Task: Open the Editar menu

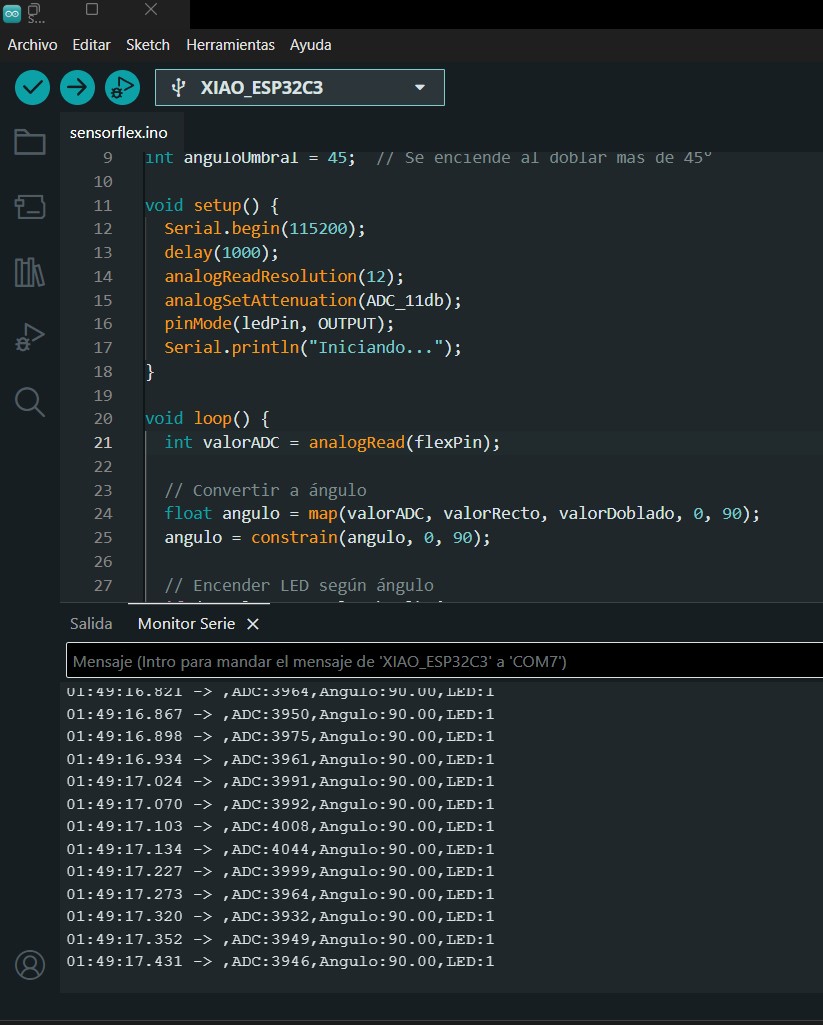Action: tap(92, 45)
